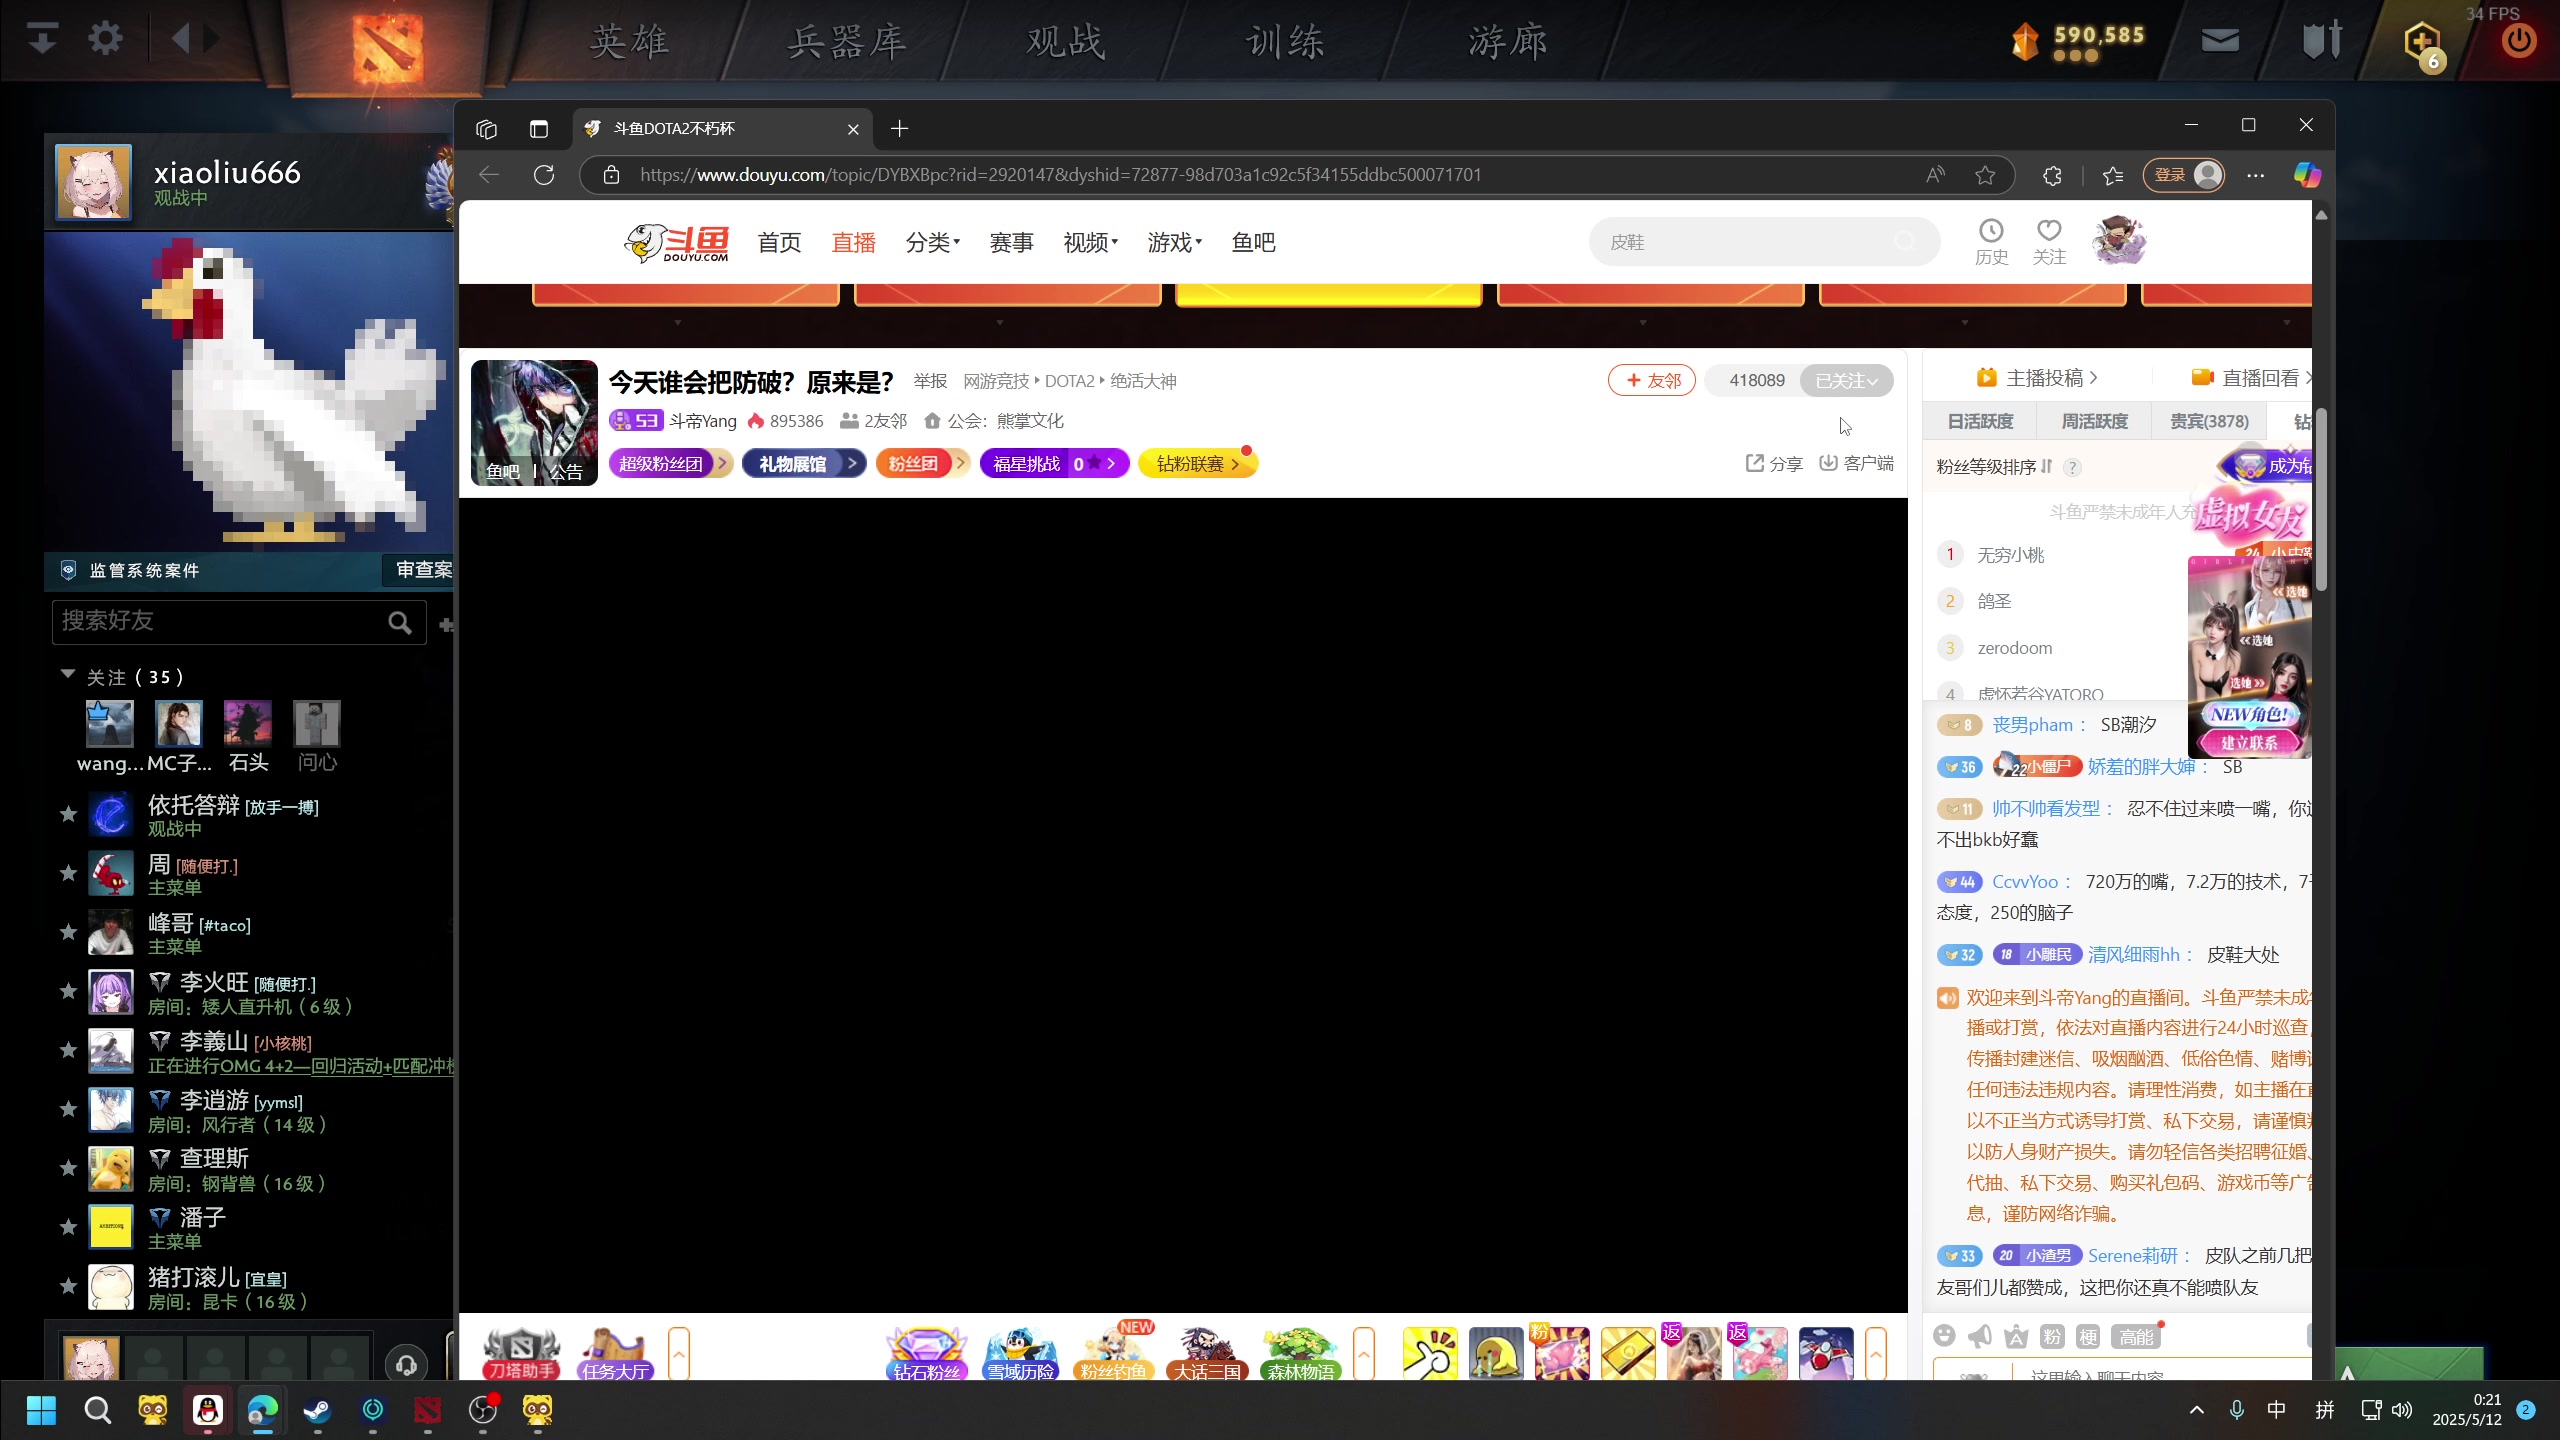
Task: Open 钻石粉丝 icon
Action: click(x=927, y=1354)
